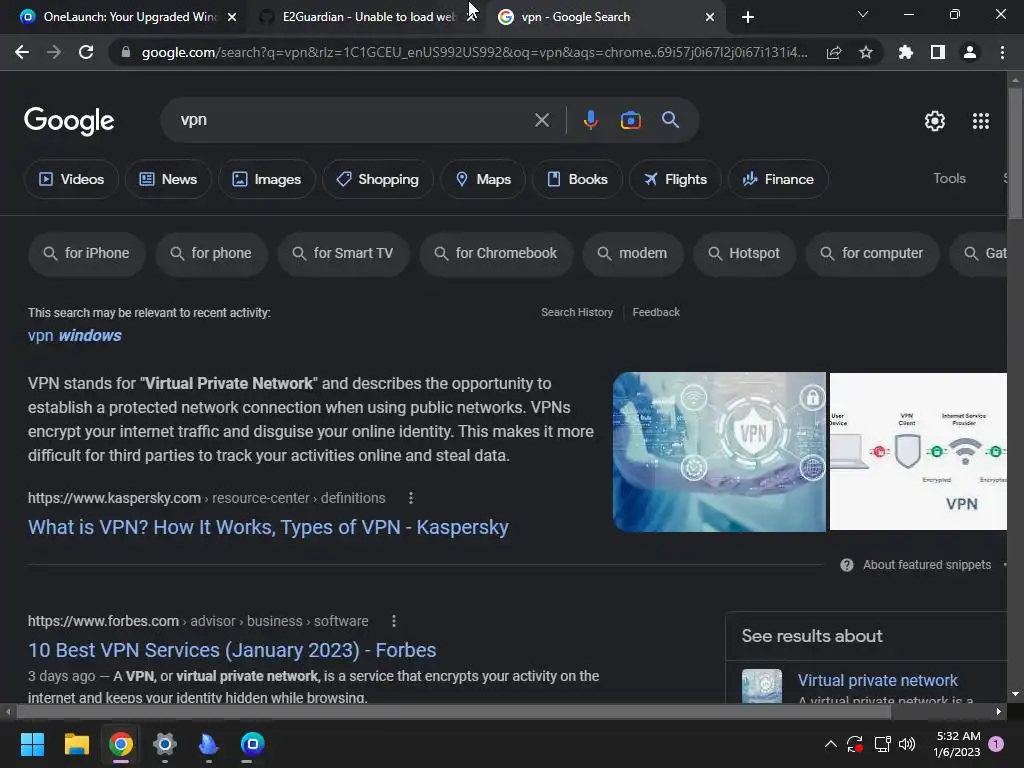1024x768 pixels.
Task: Open the Chrome three-dot menu
Action: (1002, 52)
